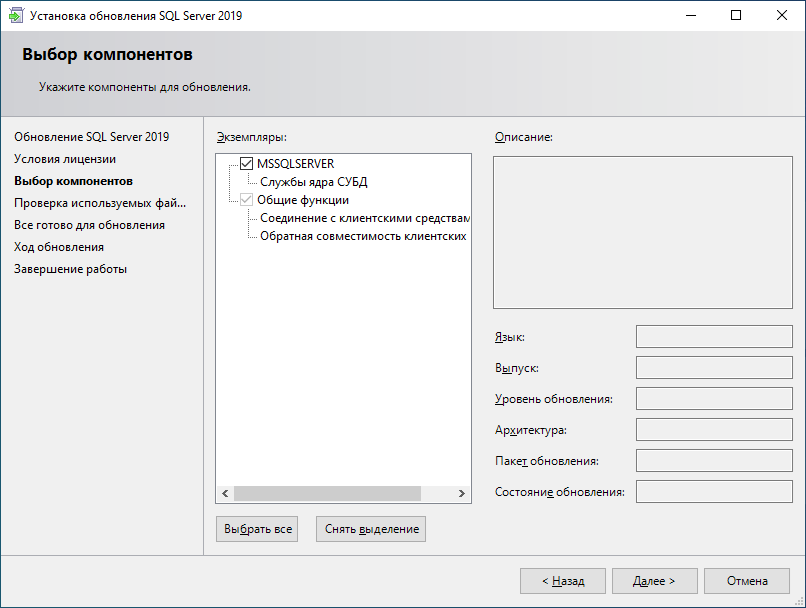Click the Описание label
Viewport: 806px width, 608px height.
click(x=523, y=137)
